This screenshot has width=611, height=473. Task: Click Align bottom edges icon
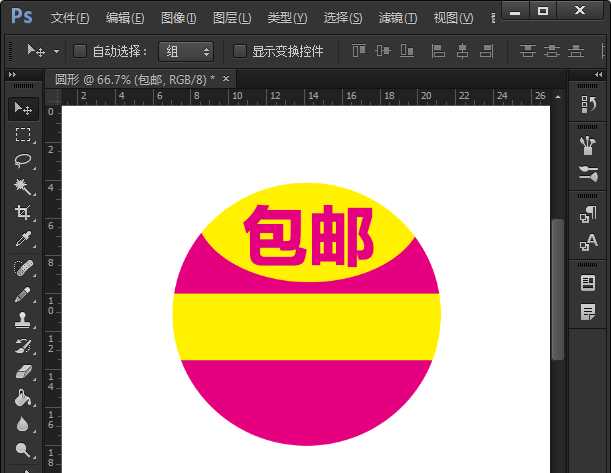[407, 51]
